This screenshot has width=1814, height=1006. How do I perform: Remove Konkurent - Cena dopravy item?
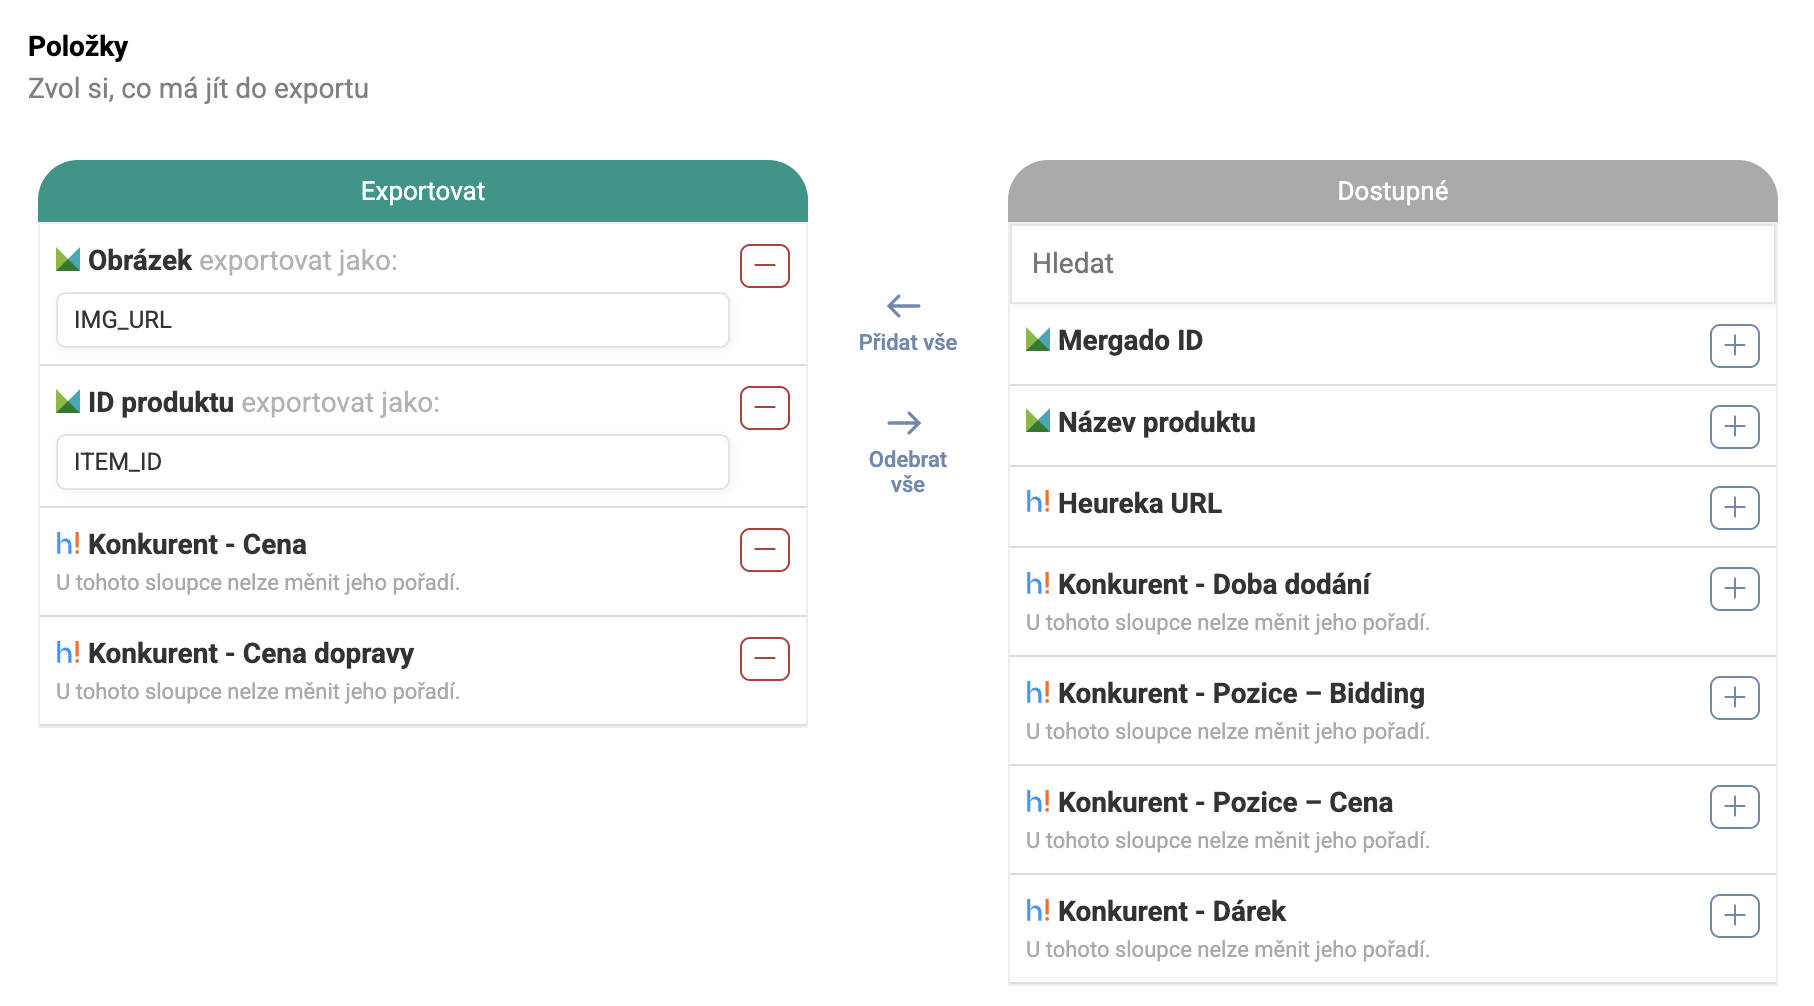(x=764, y=659)
